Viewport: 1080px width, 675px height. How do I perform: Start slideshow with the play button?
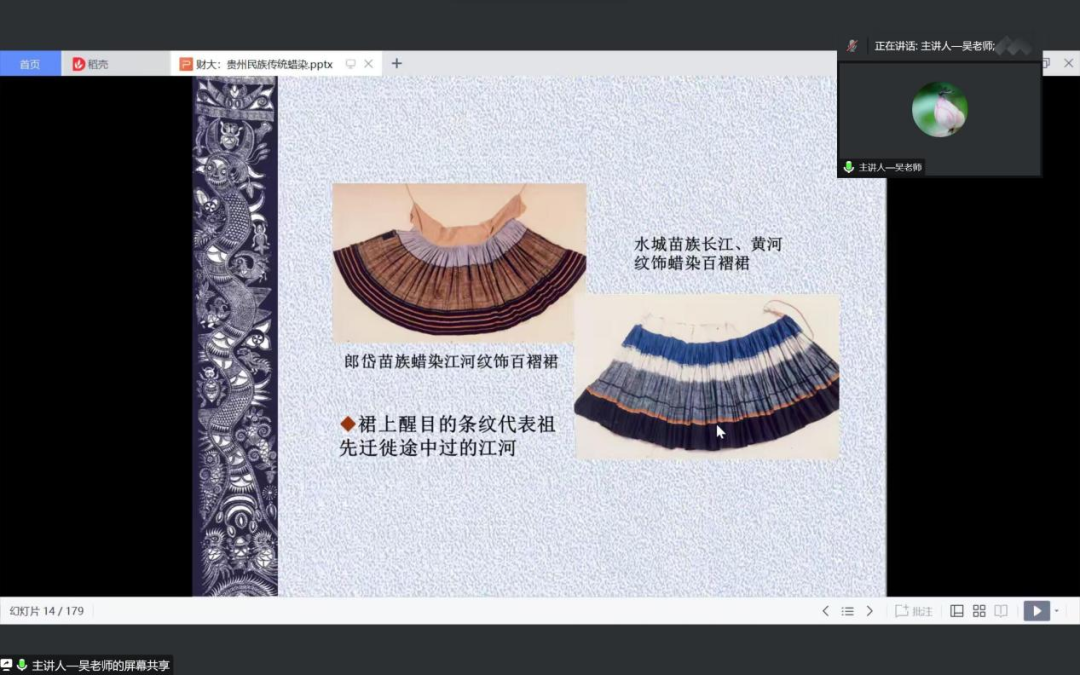pyautogui.click(x=1036, y=611)
